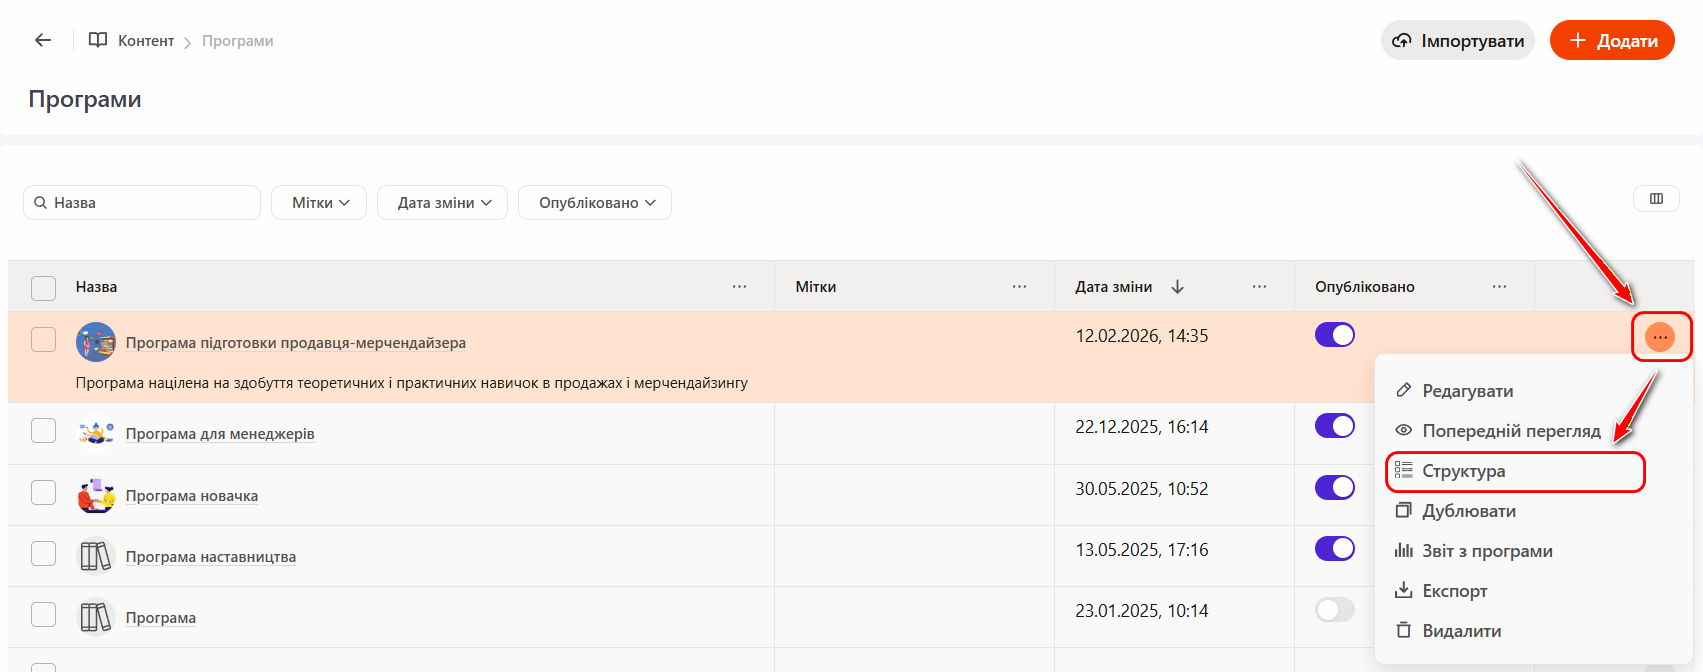Click the orange three-dots row actions button
Screen dimensions: 1703x672
click(1660, 338)
